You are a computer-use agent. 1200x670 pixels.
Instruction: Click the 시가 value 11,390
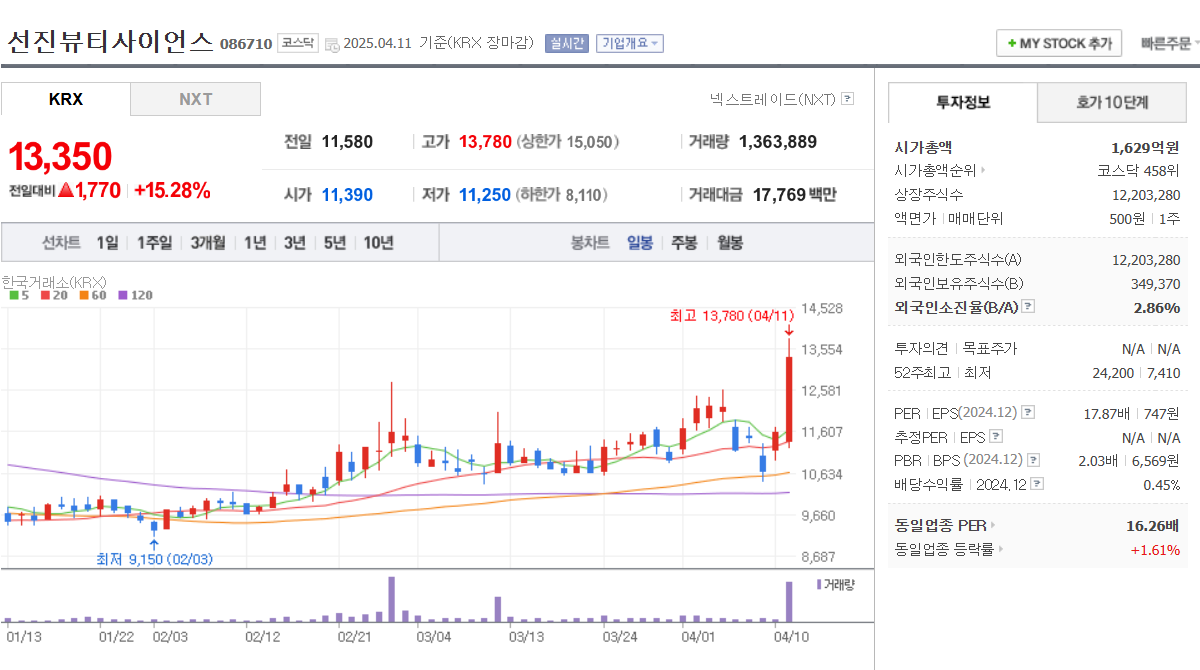(x=347, y=194)
